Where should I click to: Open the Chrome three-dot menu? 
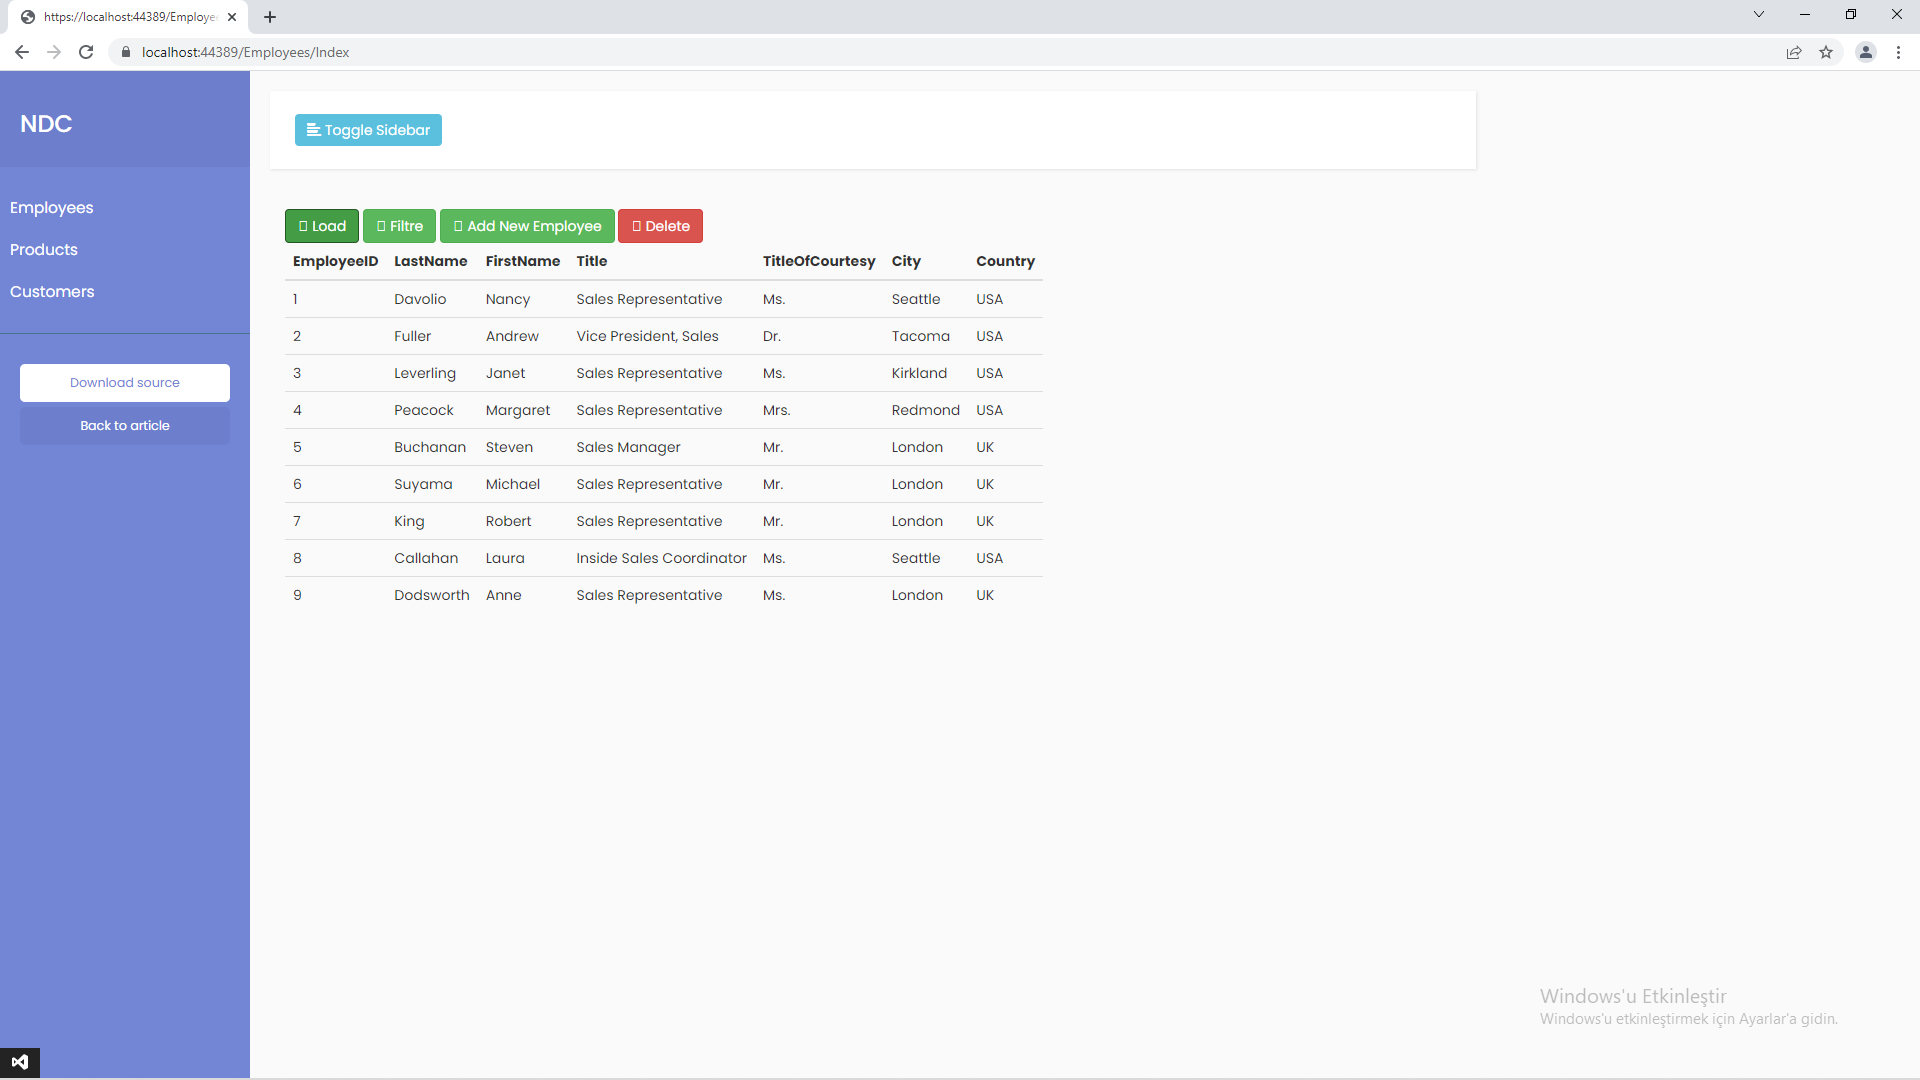(1899, 52)
